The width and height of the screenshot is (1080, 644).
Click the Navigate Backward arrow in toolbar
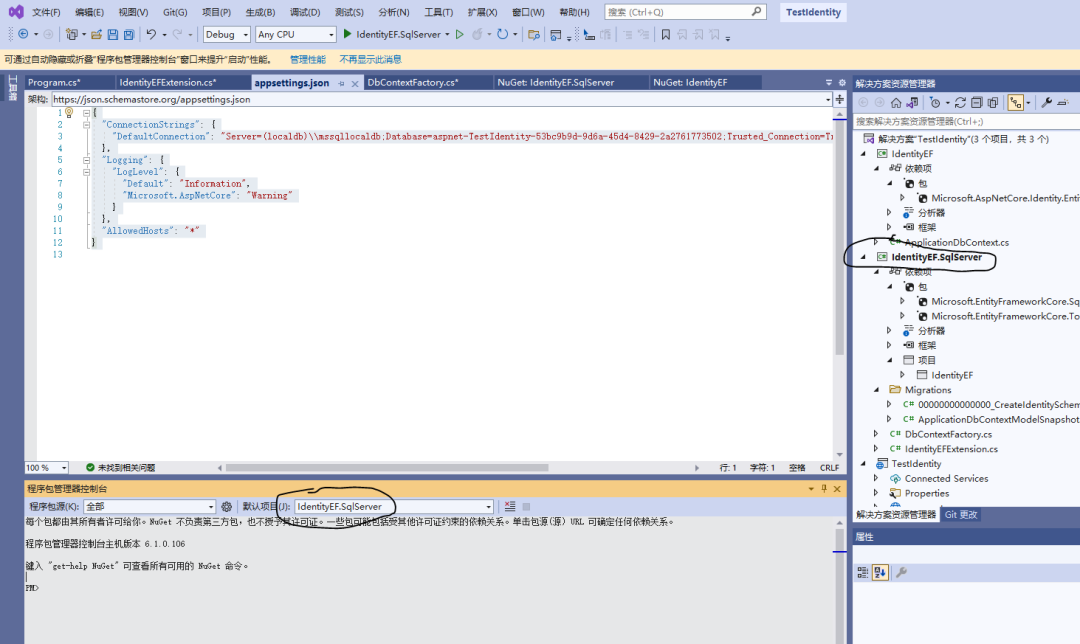point(23,34)
